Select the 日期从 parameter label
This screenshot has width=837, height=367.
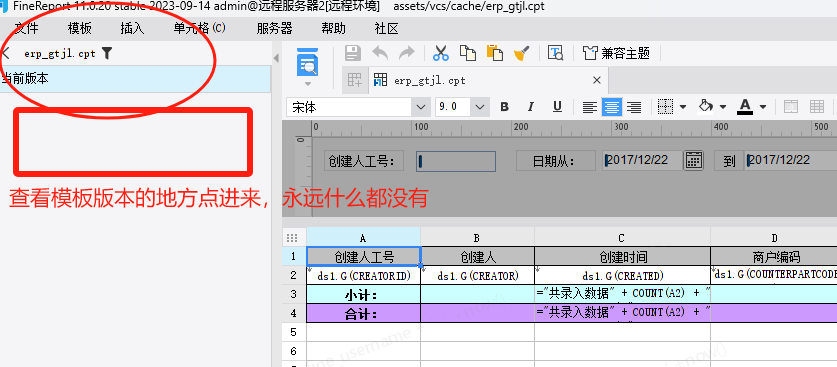click(x=556, y=161)
